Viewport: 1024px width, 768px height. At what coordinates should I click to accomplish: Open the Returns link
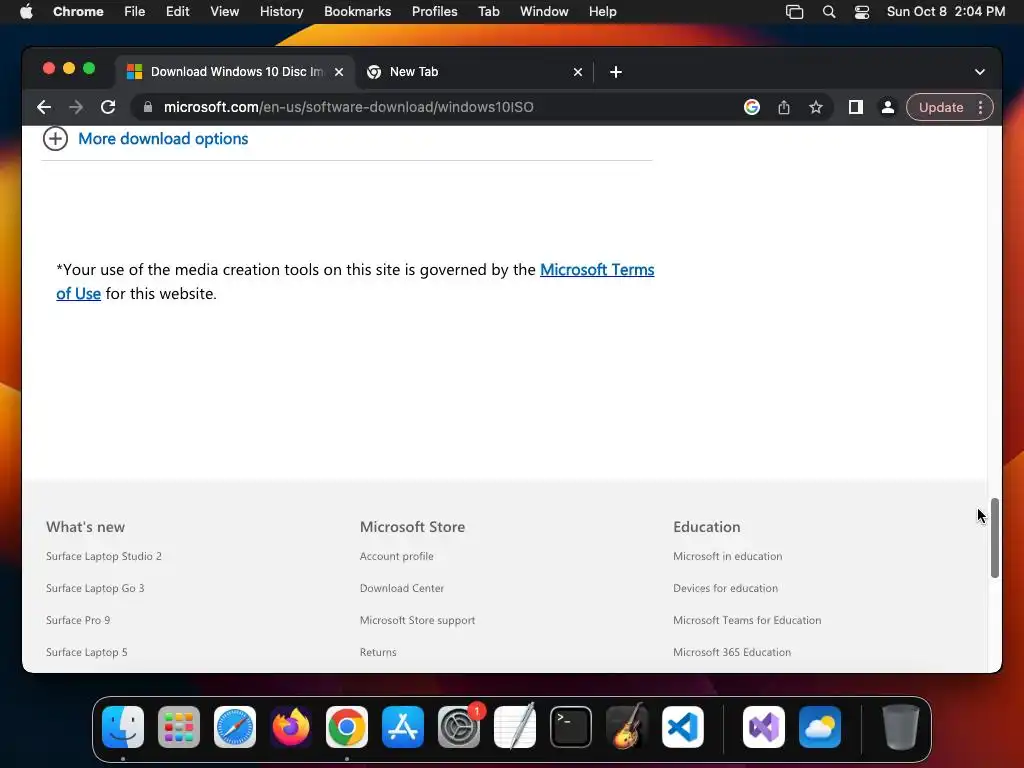378,652
